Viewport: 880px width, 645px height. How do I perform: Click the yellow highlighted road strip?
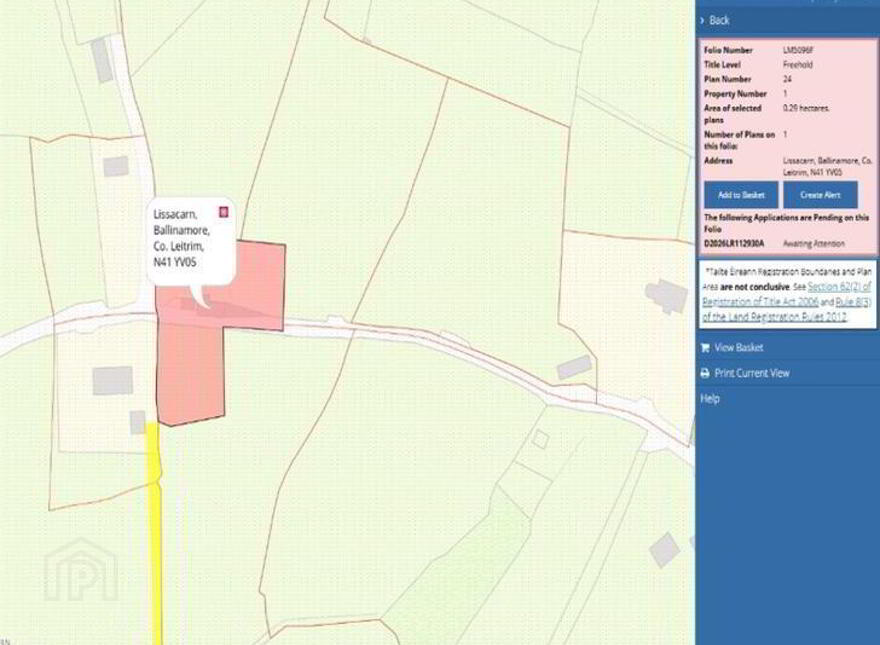[155, 533]
